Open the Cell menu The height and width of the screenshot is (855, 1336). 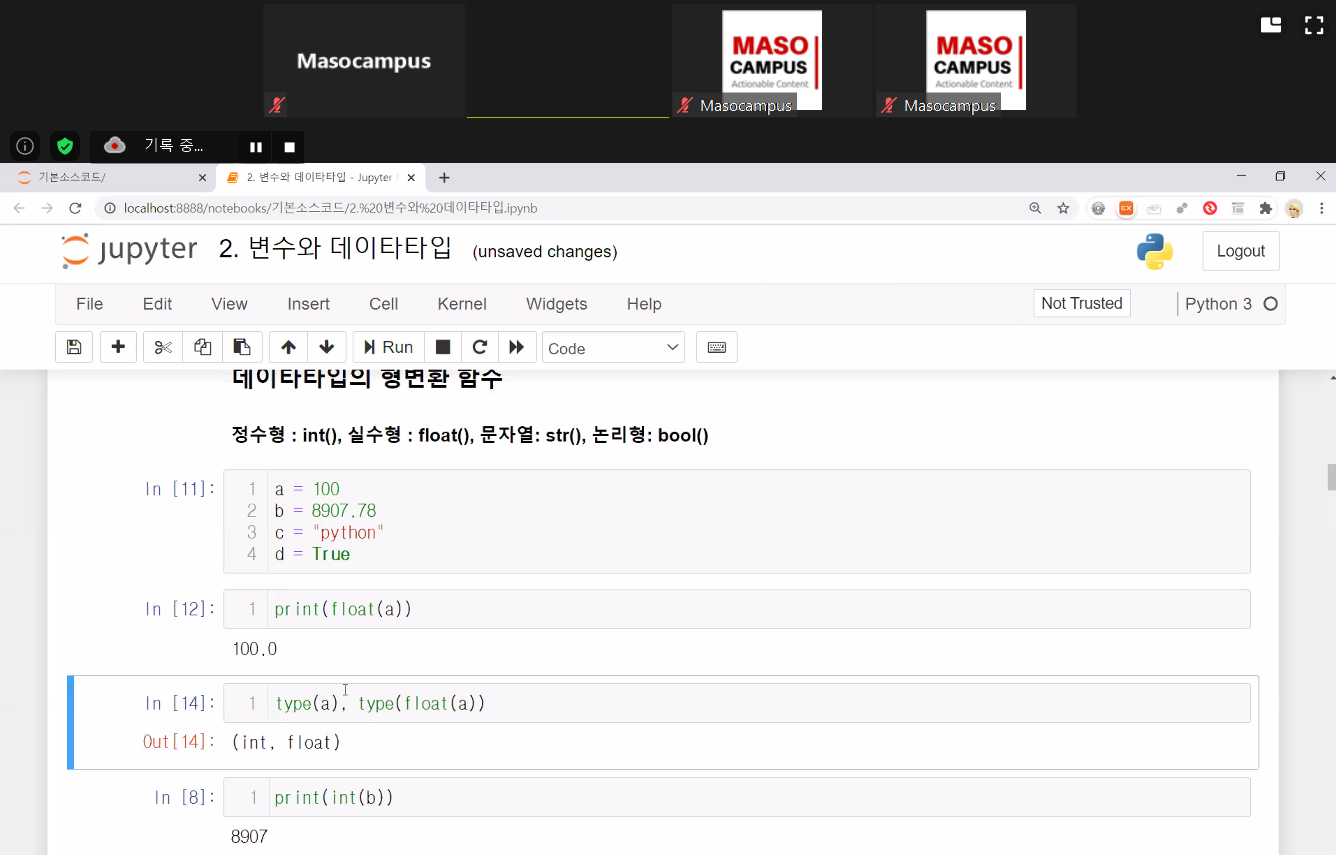click(x=383, y=304)
